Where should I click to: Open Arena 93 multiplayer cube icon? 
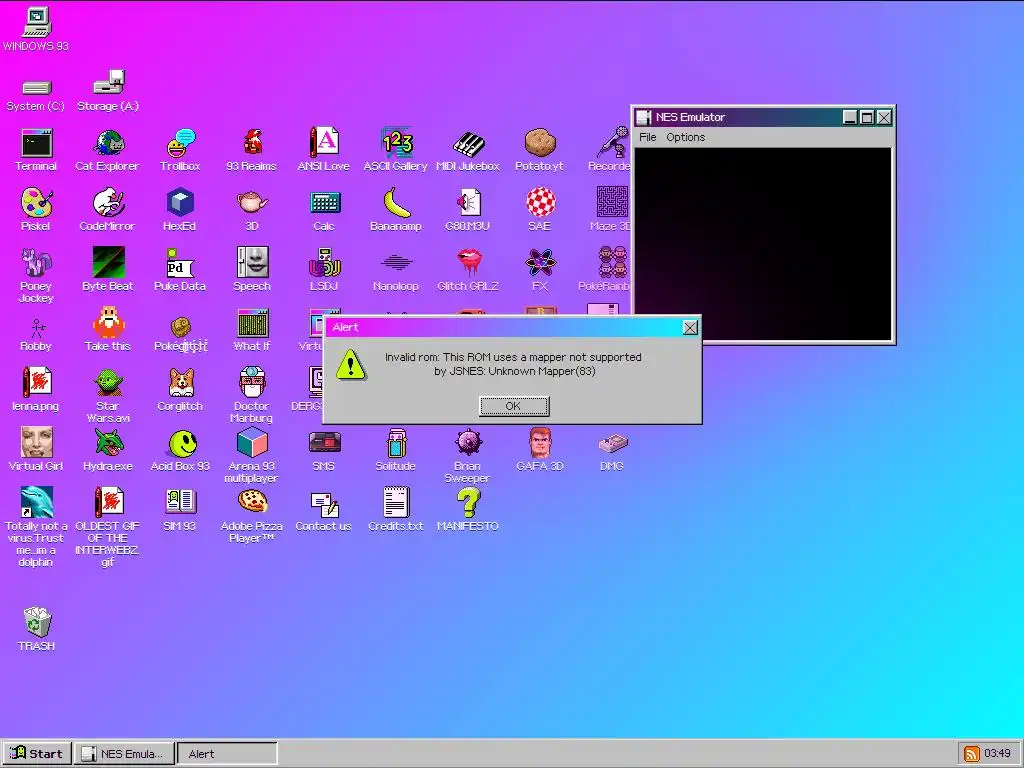[252, 442]
